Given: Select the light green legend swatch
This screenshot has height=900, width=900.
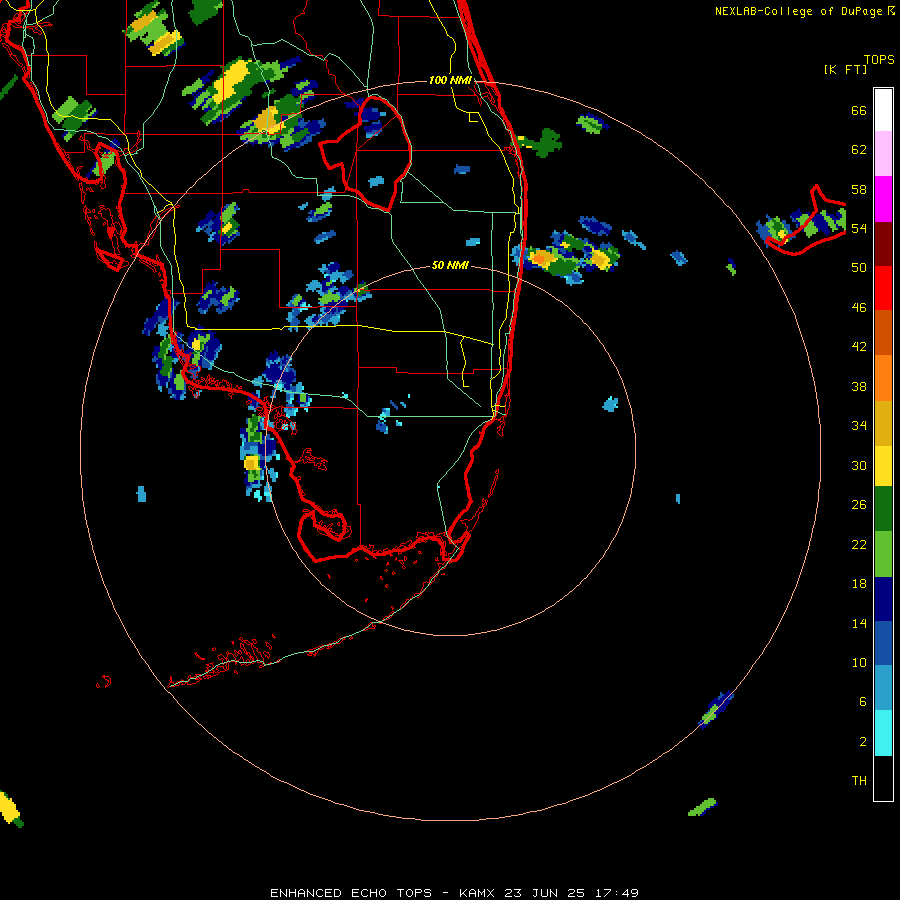Looking at the screenshot, I should (883, 554).
